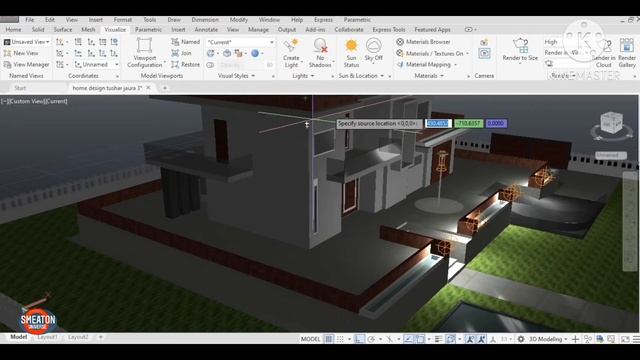Click the Clean Screen icon in status bar
Screen dimensions: 640x360
pyautogui.click(x=625, y=339)
